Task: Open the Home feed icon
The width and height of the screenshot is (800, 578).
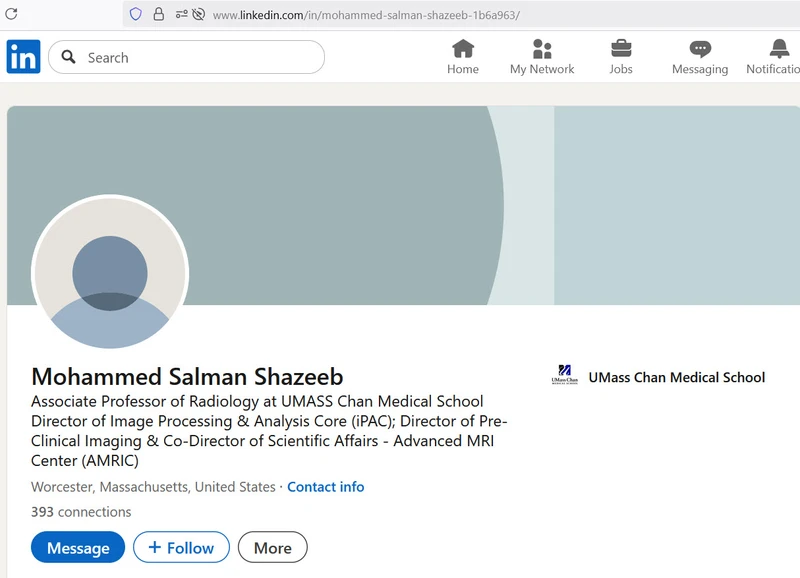Action: click(x=463, y=57)
